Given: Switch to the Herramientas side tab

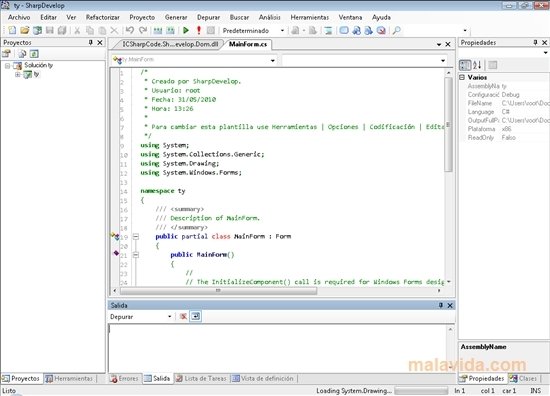Looking at the screenshot, I should pos(69,378).
